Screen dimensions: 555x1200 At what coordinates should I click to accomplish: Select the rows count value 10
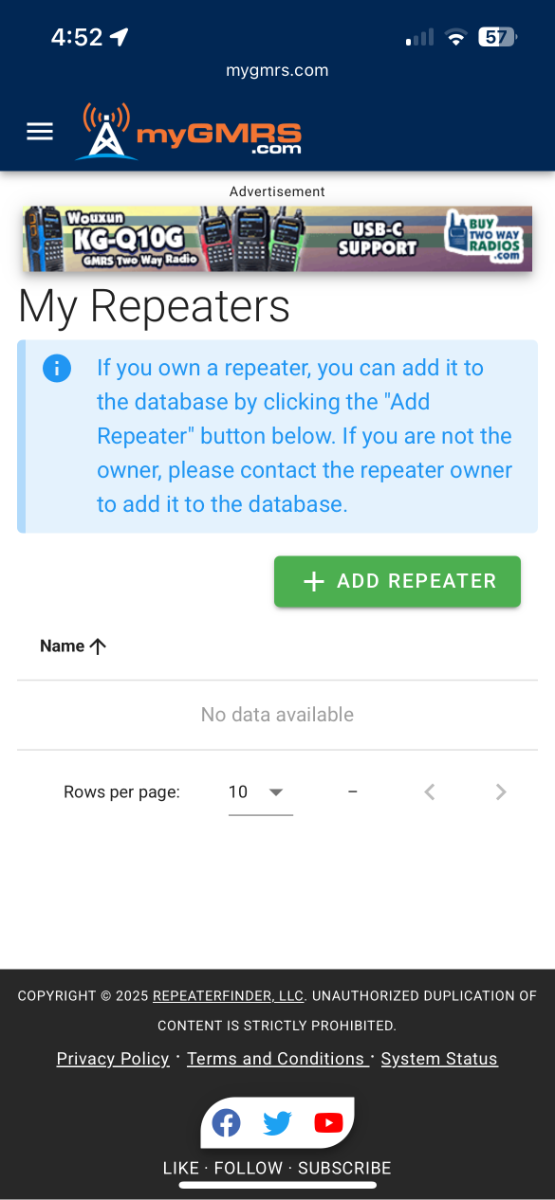coord(238,792)
